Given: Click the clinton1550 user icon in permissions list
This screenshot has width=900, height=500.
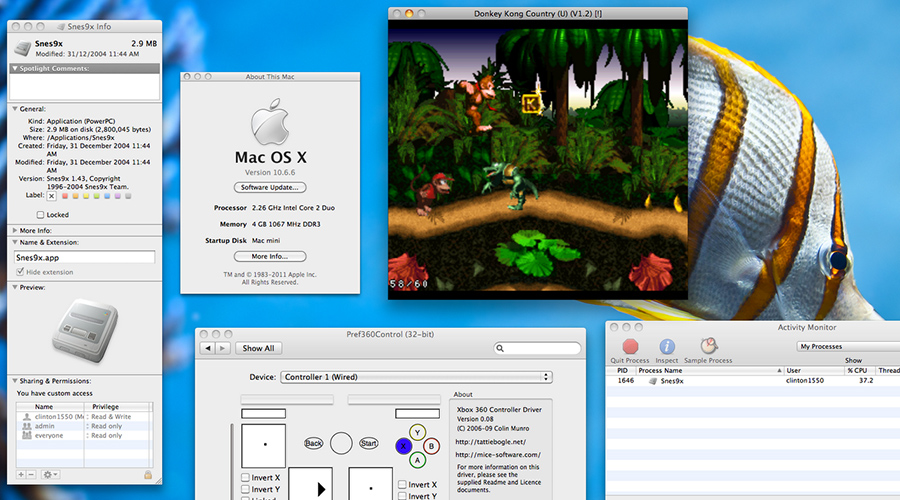Looking at the screenshot, I should click(x=26, y=417).
